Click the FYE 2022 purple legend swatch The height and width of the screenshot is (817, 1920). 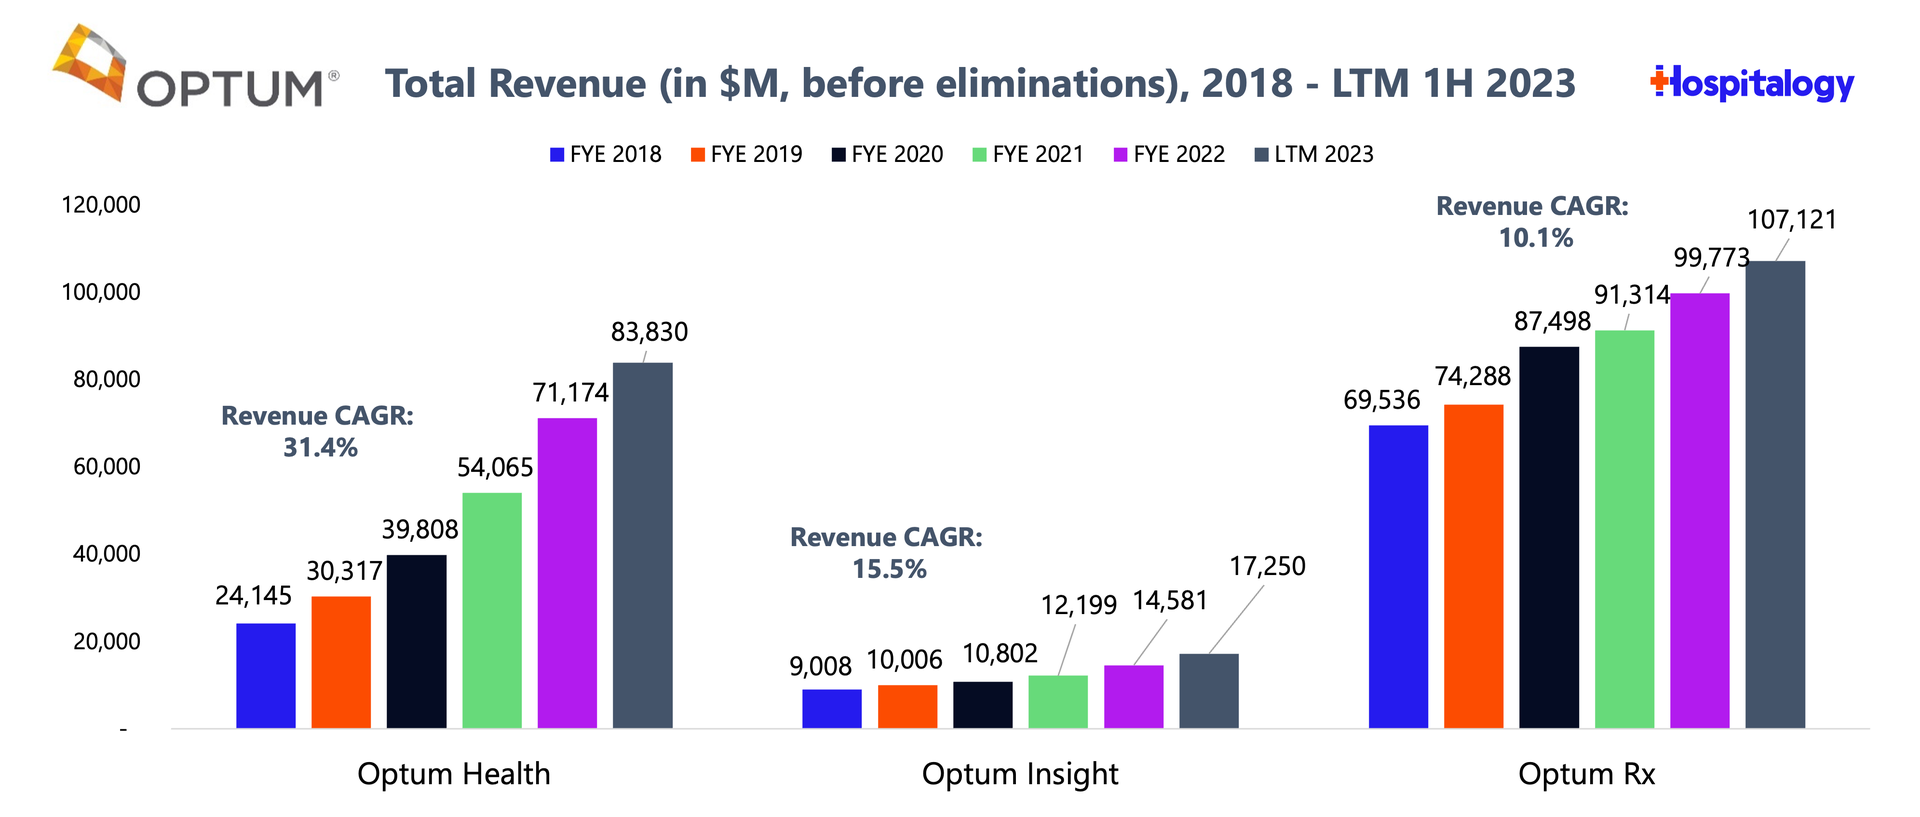click(1120, 155)
